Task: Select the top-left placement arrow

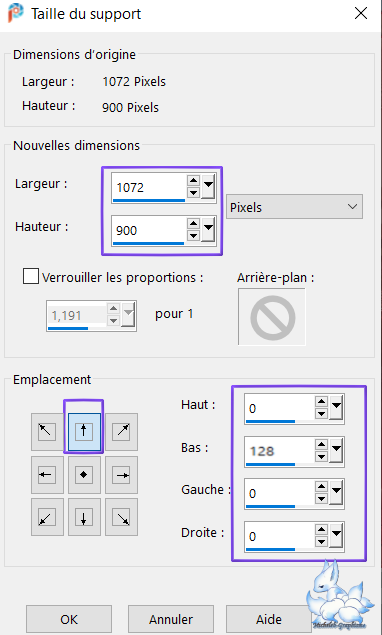Action: tap(47, 432)
